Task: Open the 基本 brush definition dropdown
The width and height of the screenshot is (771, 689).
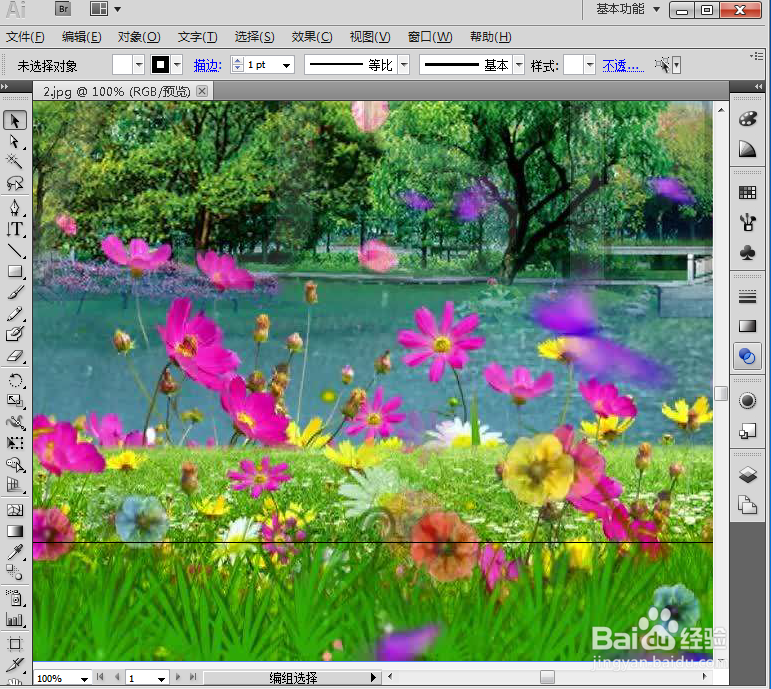Action: (519, 64)
